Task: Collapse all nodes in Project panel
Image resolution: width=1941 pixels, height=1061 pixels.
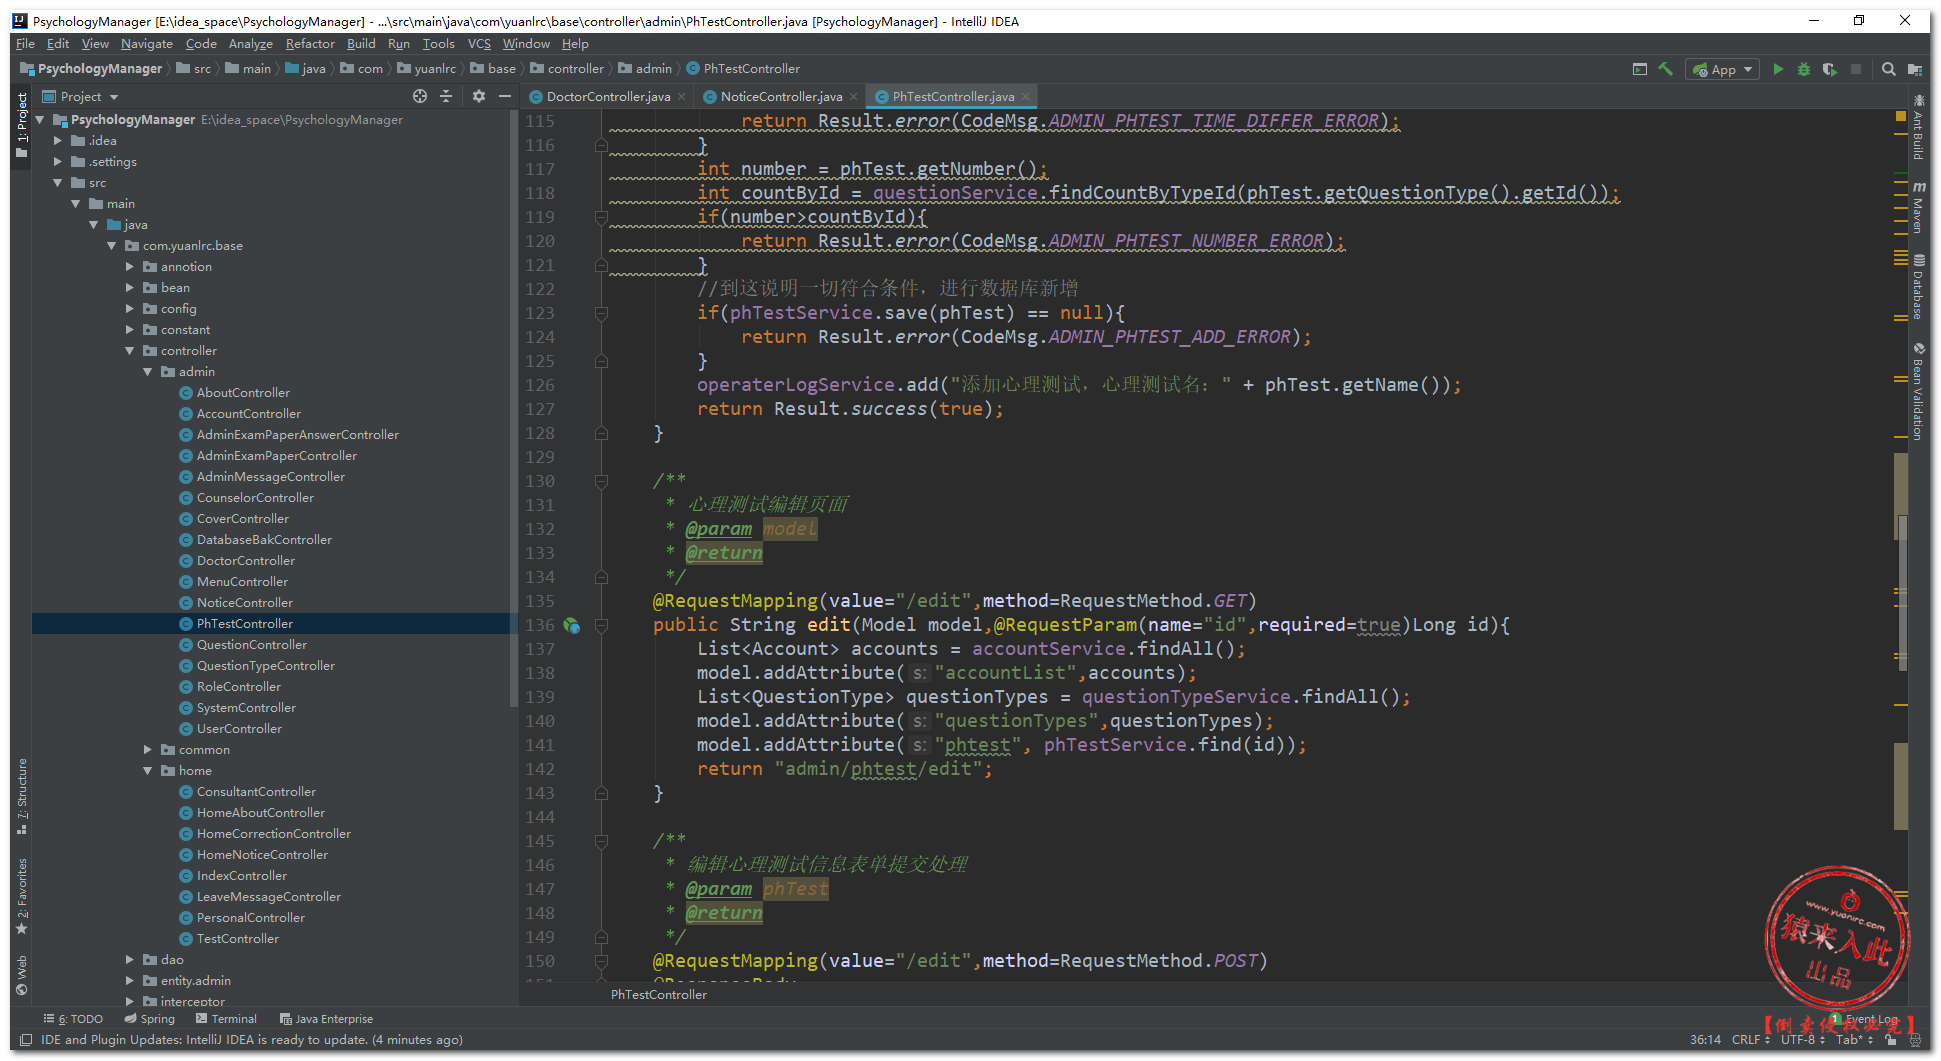Action: 446,96
